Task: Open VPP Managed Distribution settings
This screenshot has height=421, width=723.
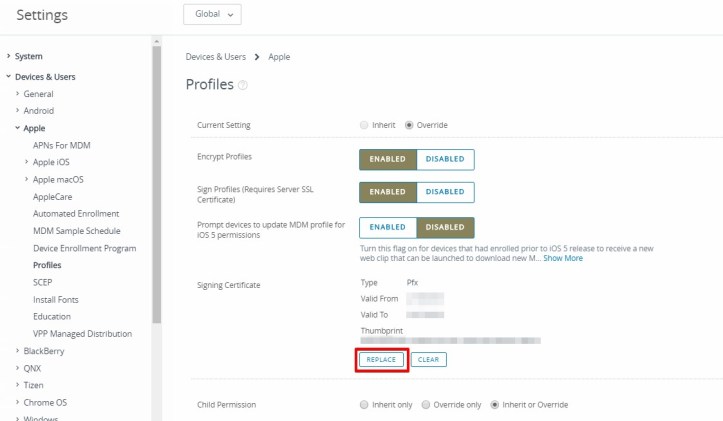Action: (x=82, y=333)
